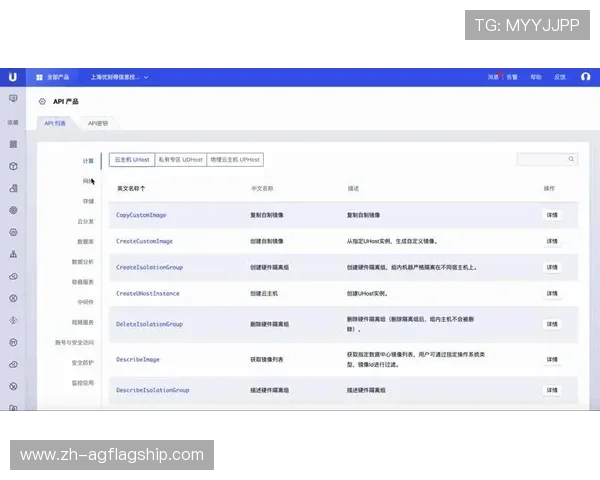Select 存储 category
Viewport: 600px width, 480px height.
point(88,201)
